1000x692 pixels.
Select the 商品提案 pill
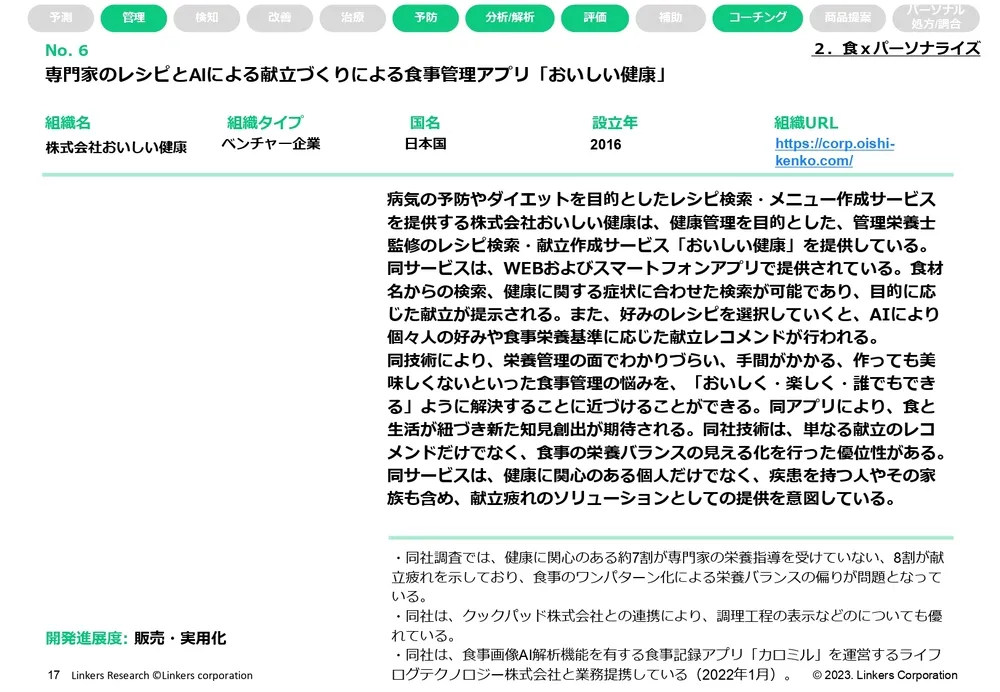pyautogui.click(x=847, y=17)
